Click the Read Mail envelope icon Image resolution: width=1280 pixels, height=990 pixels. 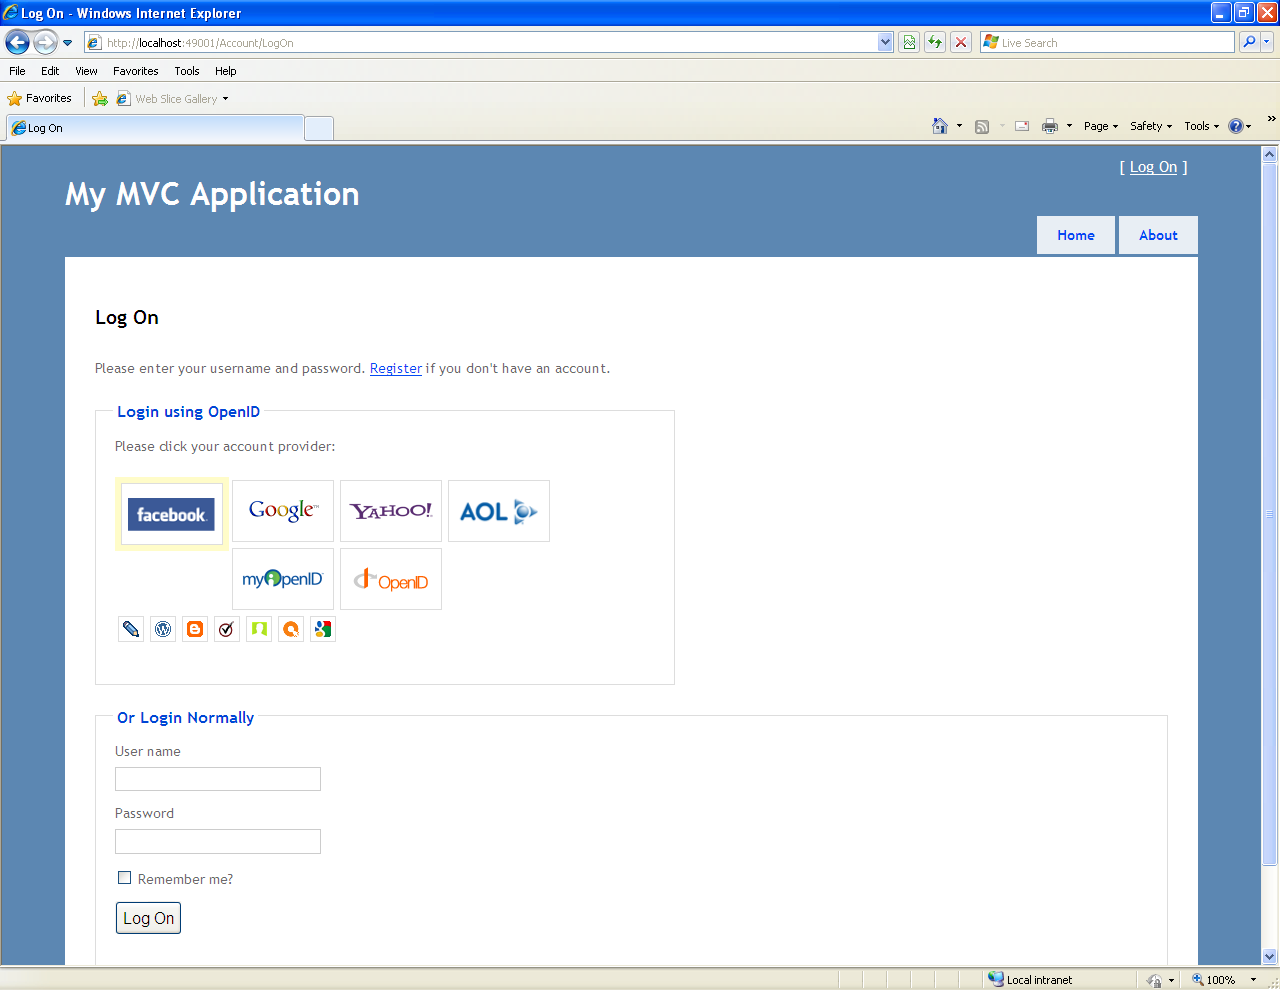(x=1022, y=126)
